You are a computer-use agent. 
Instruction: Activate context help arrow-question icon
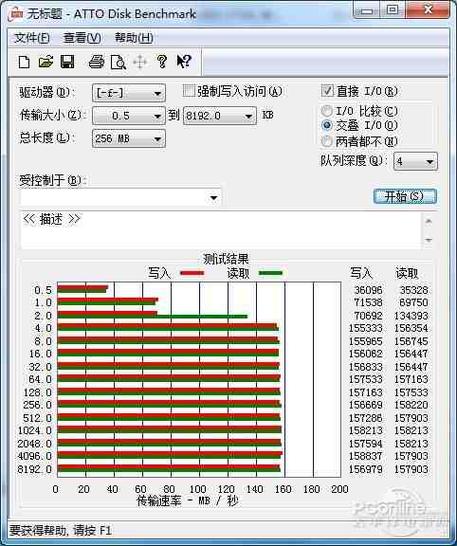184,62
